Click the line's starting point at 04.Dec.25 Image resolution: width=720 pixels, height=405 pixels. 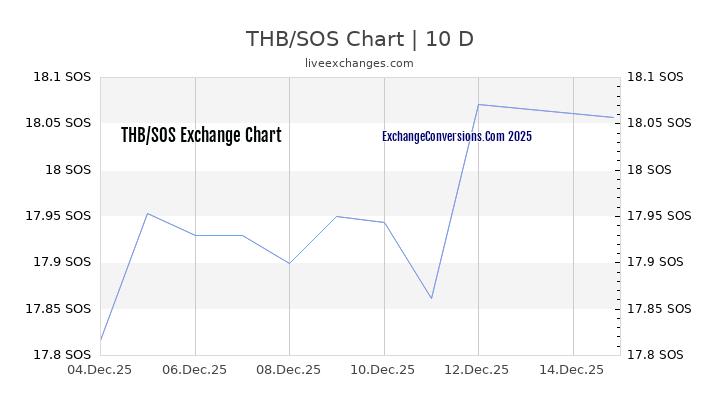pyautogui.click(x=101, y=340)
